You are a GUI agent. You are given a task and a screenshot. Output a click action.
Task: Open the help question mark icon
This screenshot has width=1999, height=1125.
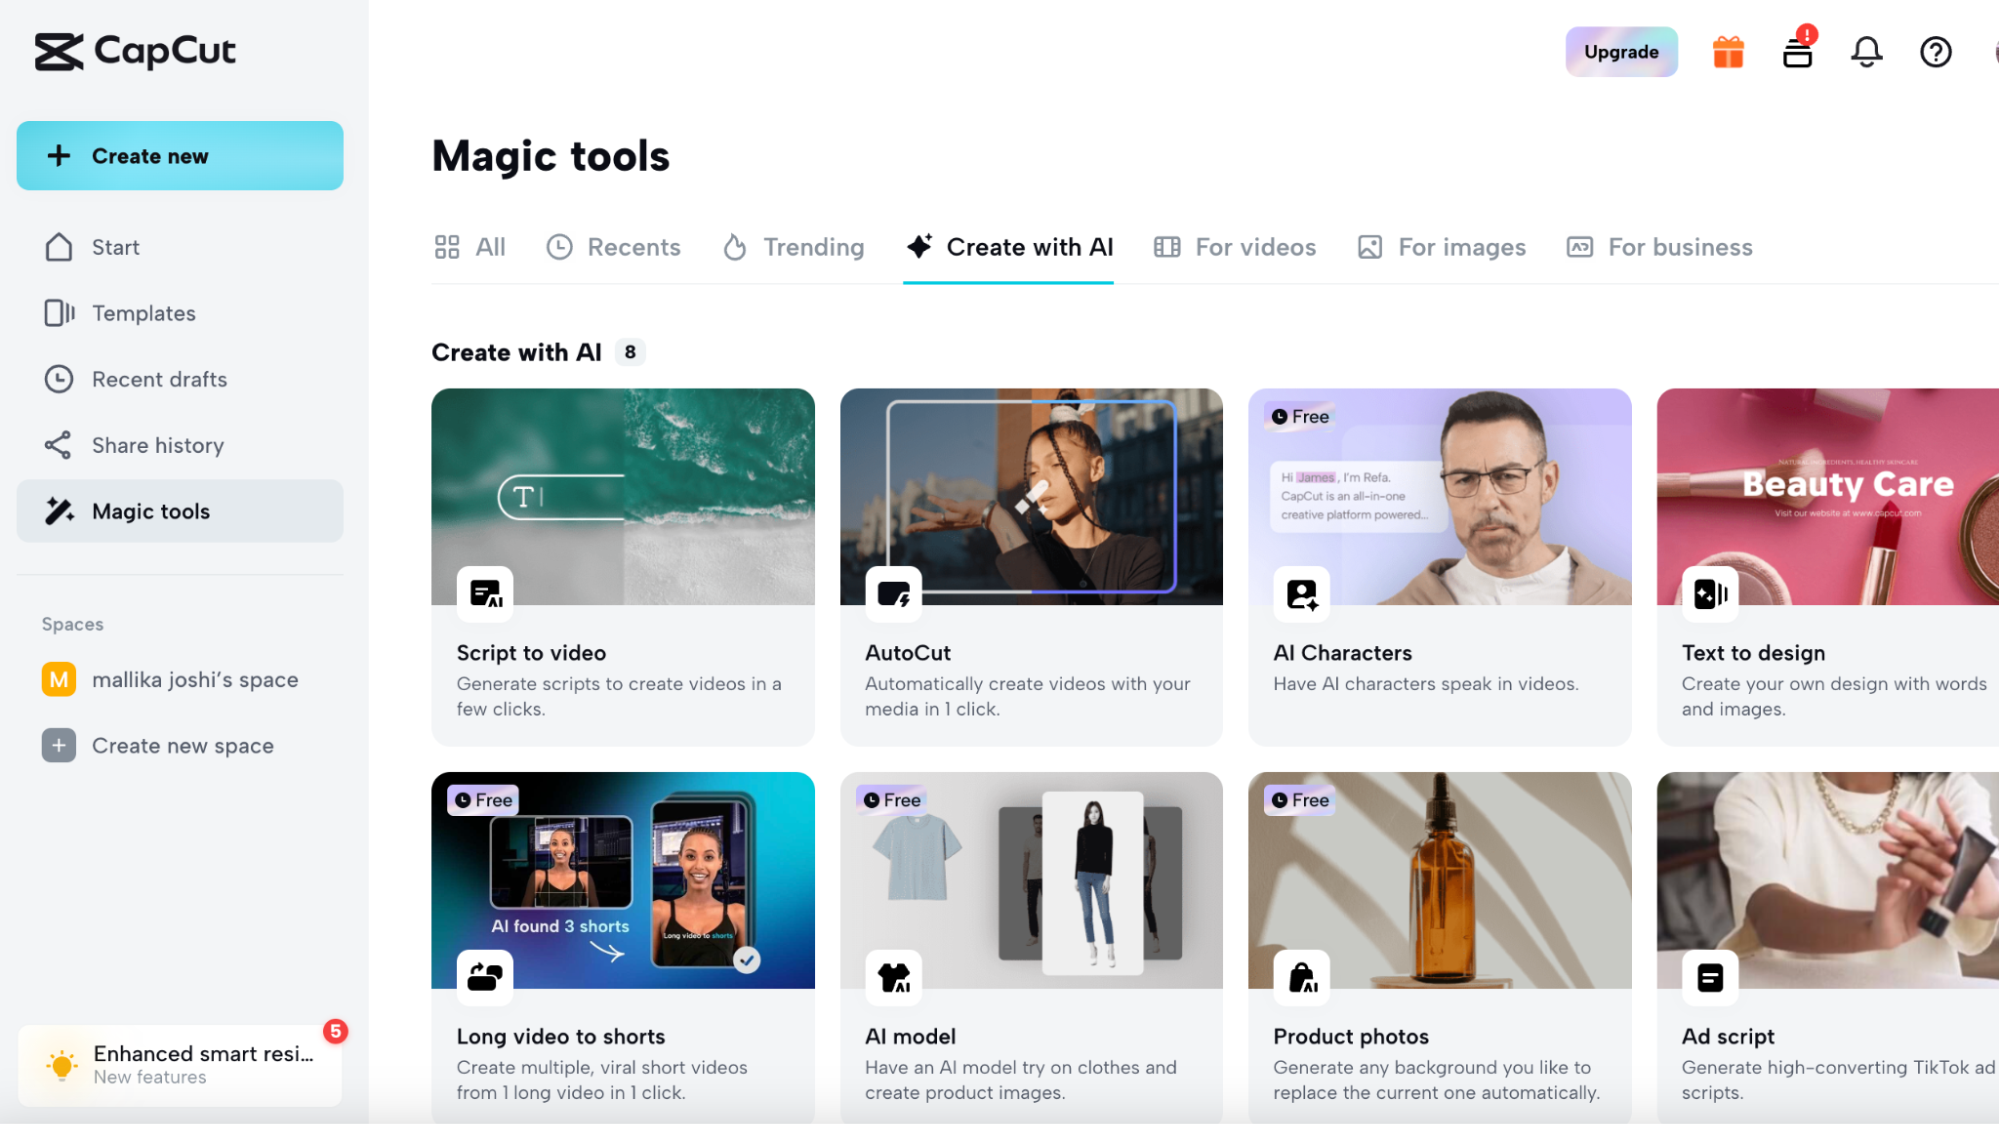tap(1936, 52)
